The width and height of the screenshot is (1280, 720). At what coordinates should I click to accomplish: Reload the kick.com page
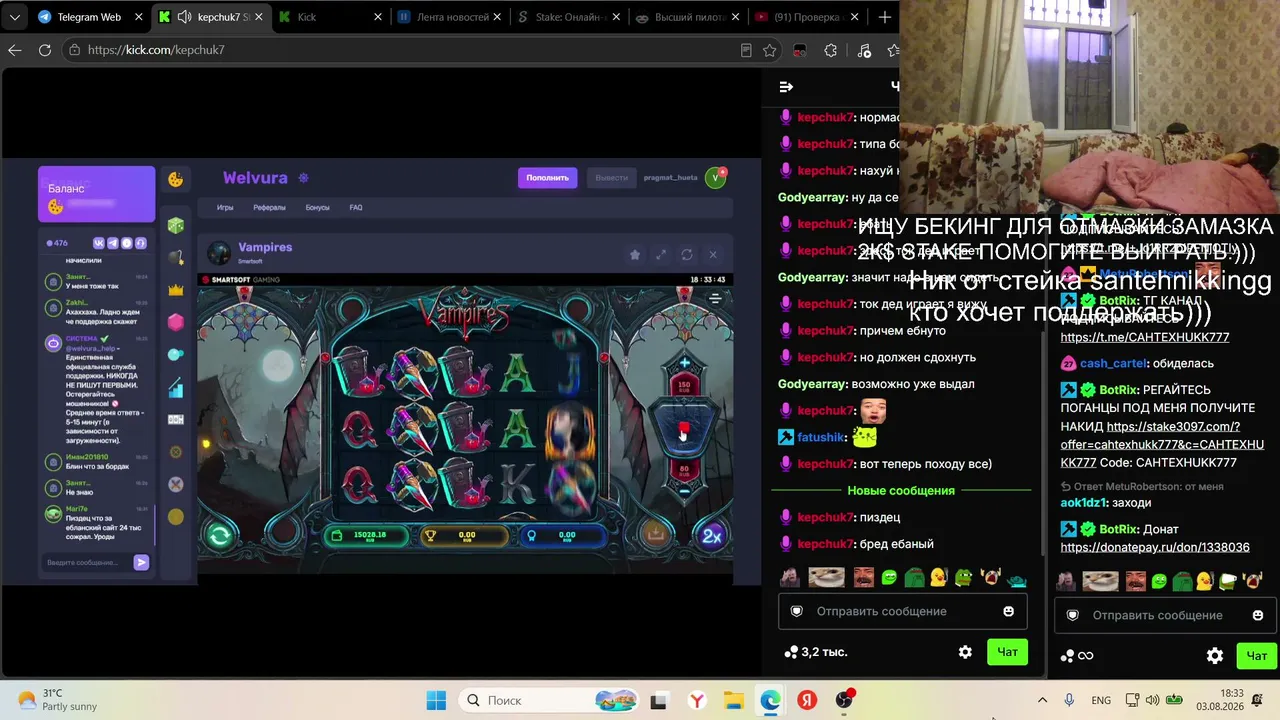click(x=45, y=50)
